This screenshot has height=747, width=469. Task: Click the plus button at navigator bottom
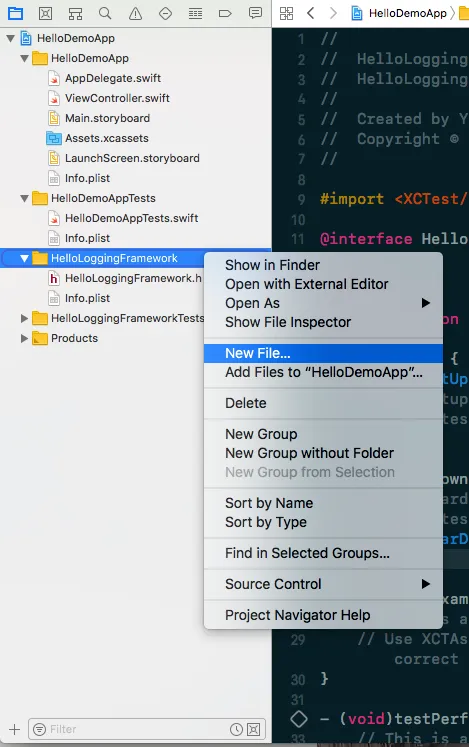(15, 729)
